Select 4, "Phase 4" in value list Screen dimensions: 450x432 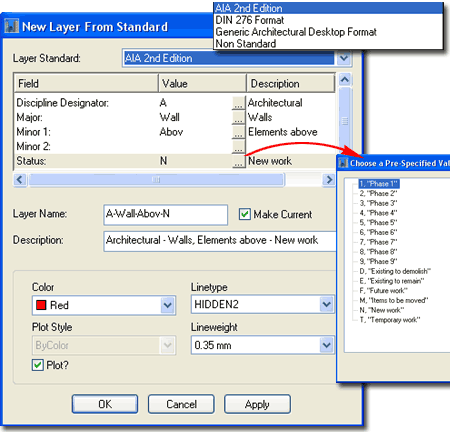tap(378, 213)
